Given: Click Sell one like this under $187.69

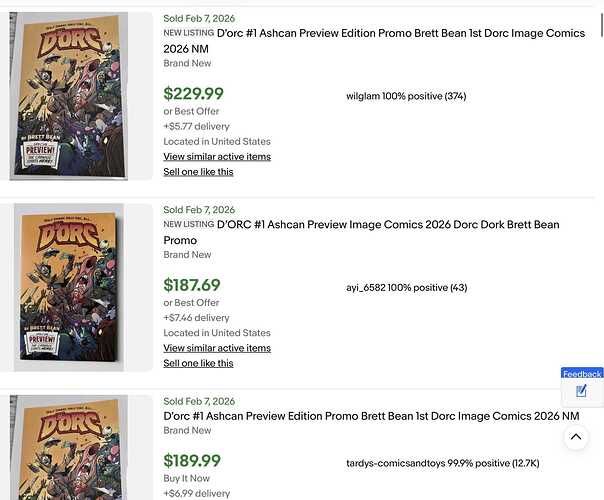Looking at the screenshot, I should pos(198,363).
